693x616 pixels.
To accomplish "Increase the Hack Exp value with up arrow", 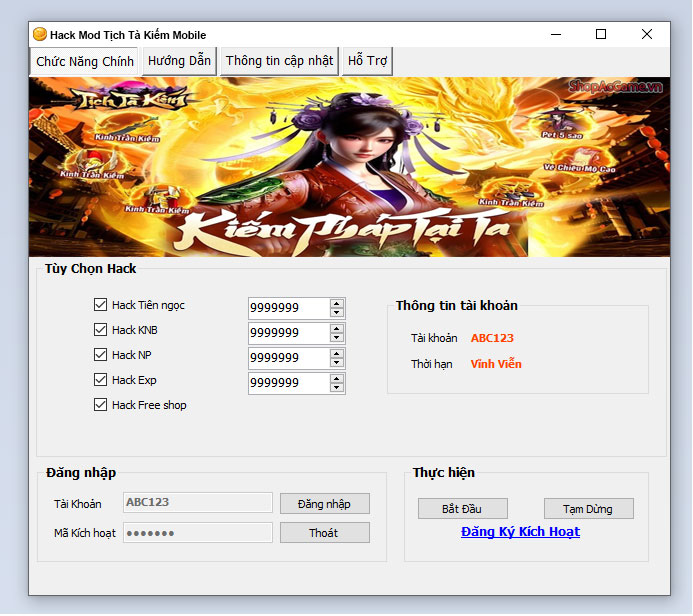I will [337, 379].
